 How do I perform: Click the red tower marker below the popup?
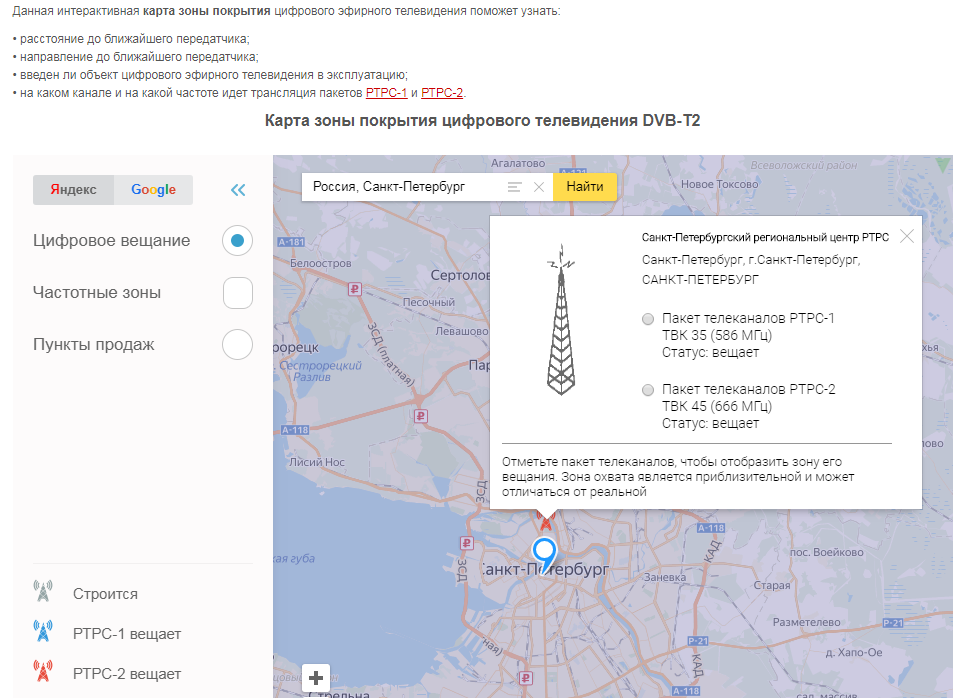pos(545,520)
